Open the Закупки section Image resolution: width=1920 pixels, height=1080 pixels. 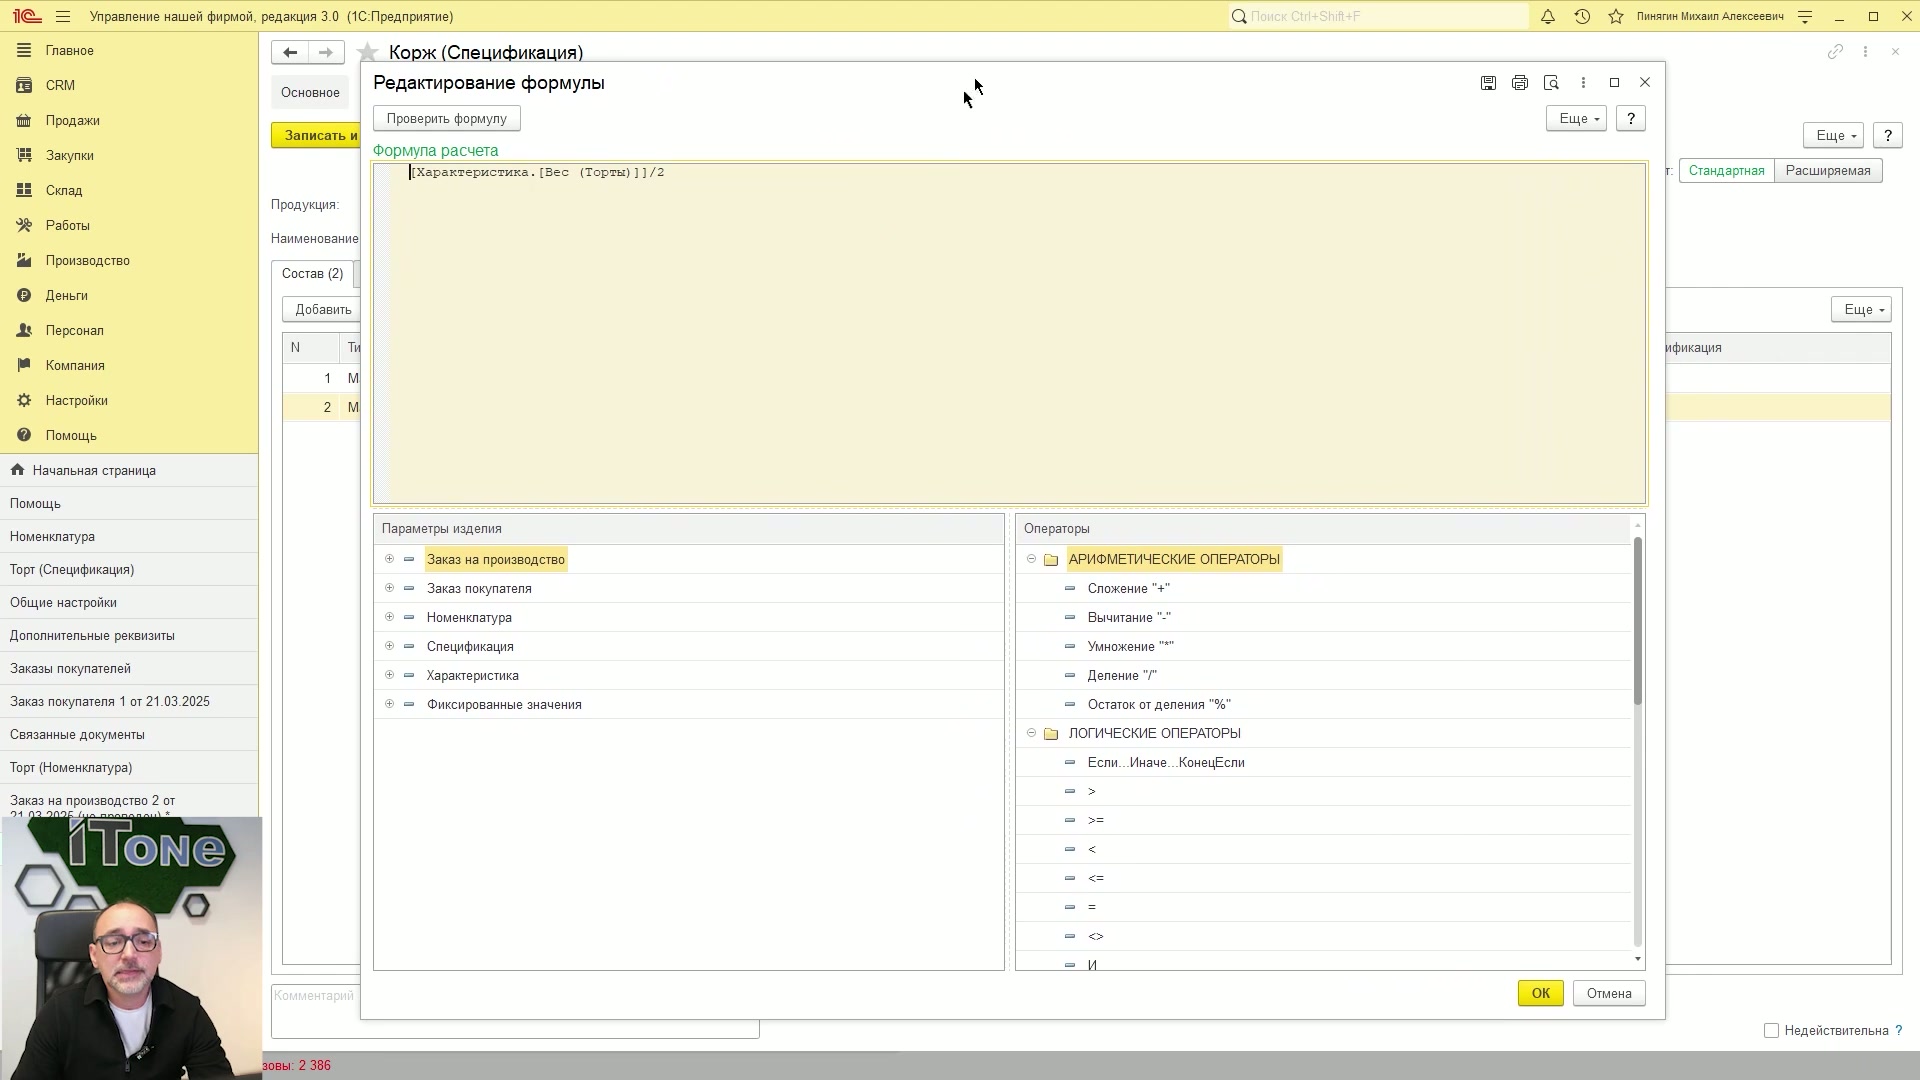point(69,155)
